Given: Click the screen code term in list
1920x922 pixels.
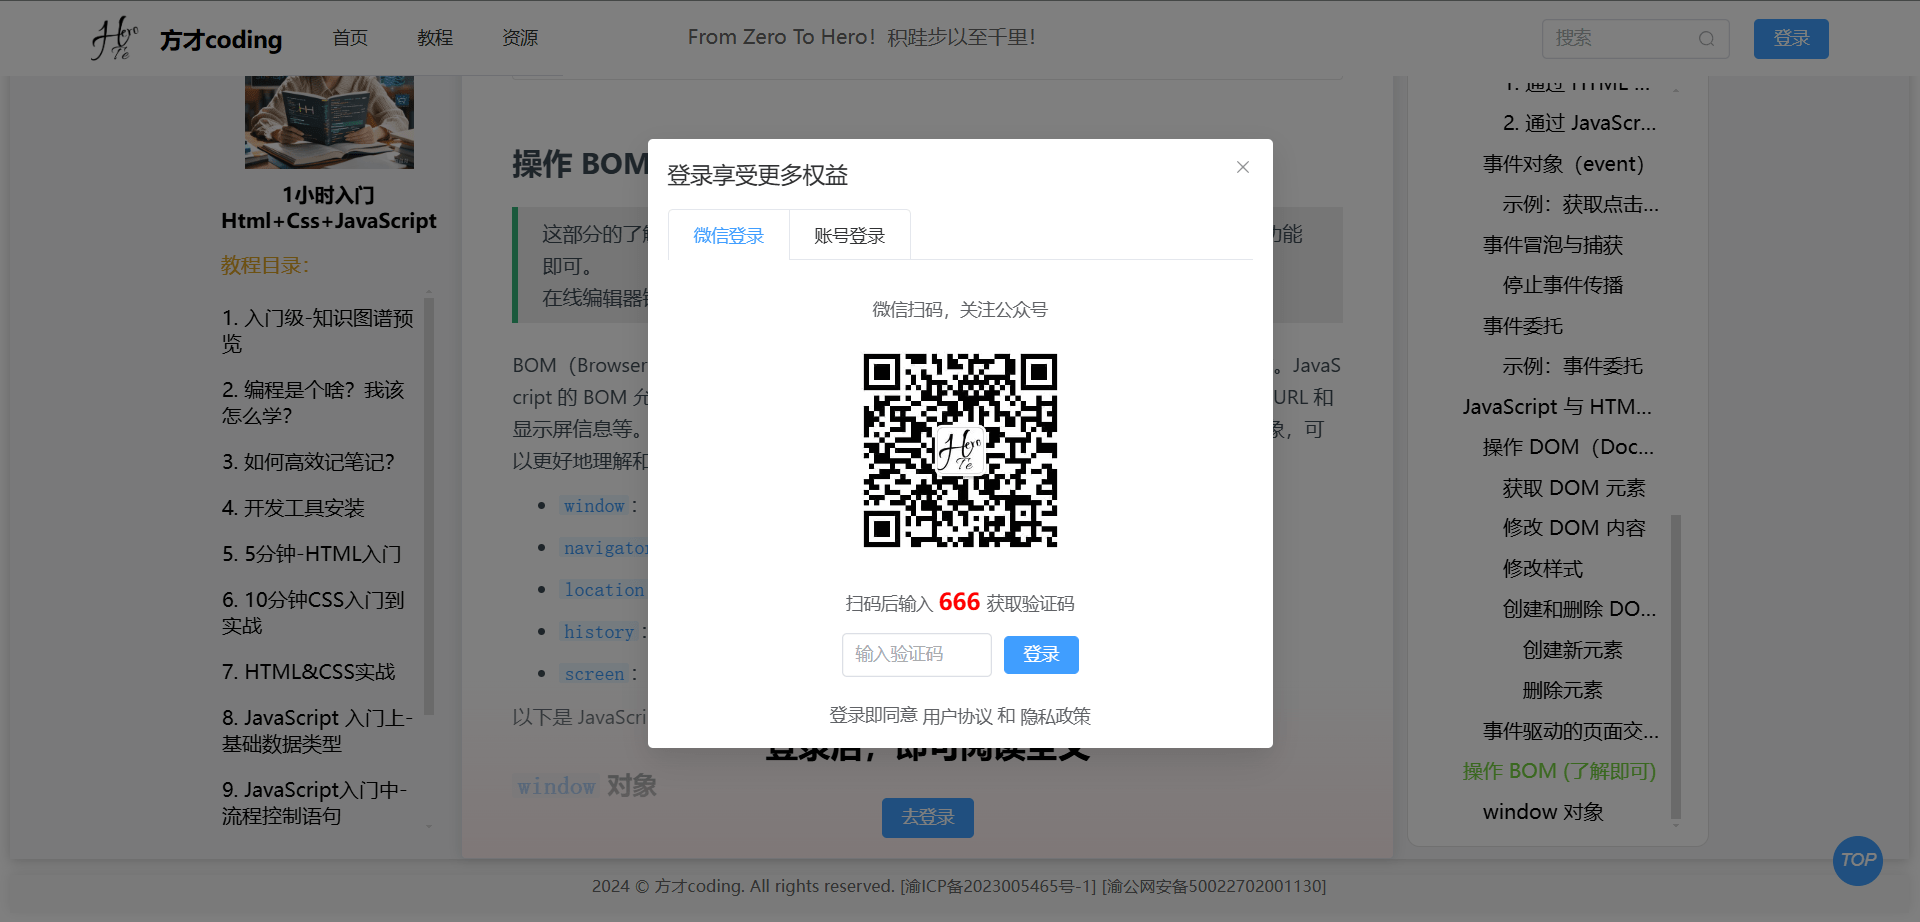Looking at the screenshot, I should pyautogui.click(x=594, y=674).
